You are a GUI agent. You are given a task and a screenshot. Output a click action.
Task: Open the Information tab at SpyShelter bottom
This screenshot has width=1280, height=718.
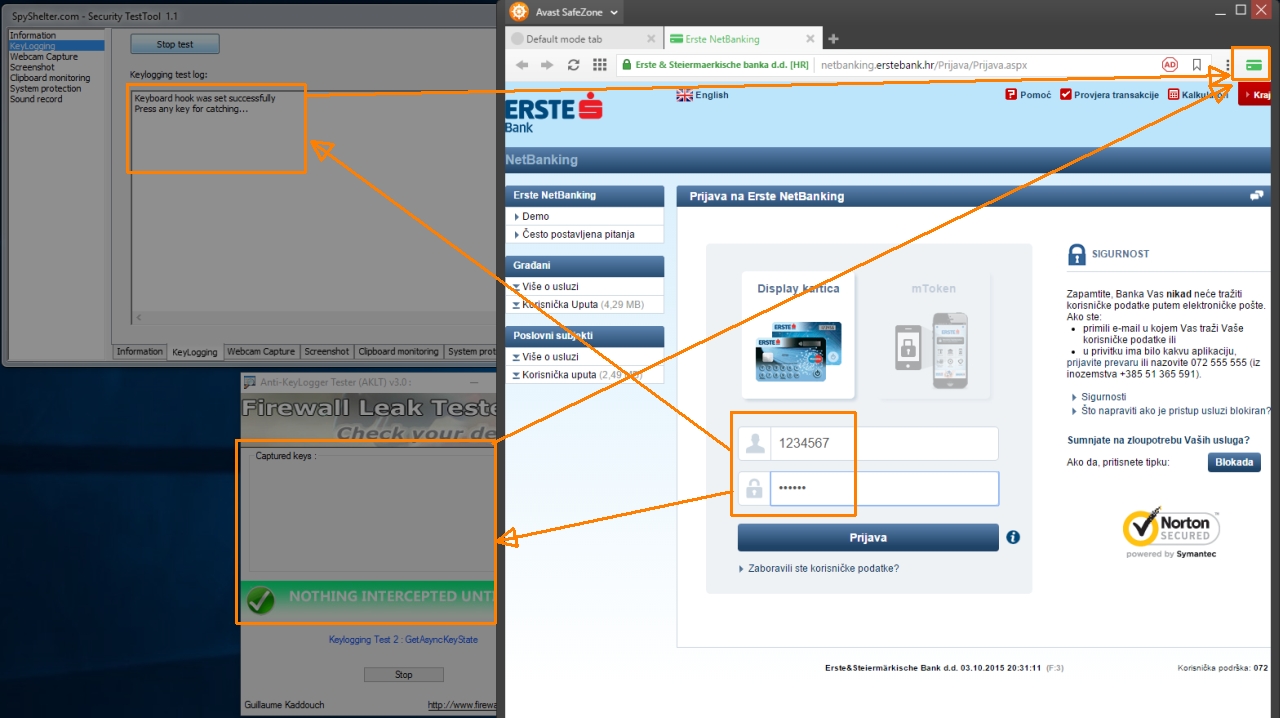pyautogui.click(x=139, y=351)
